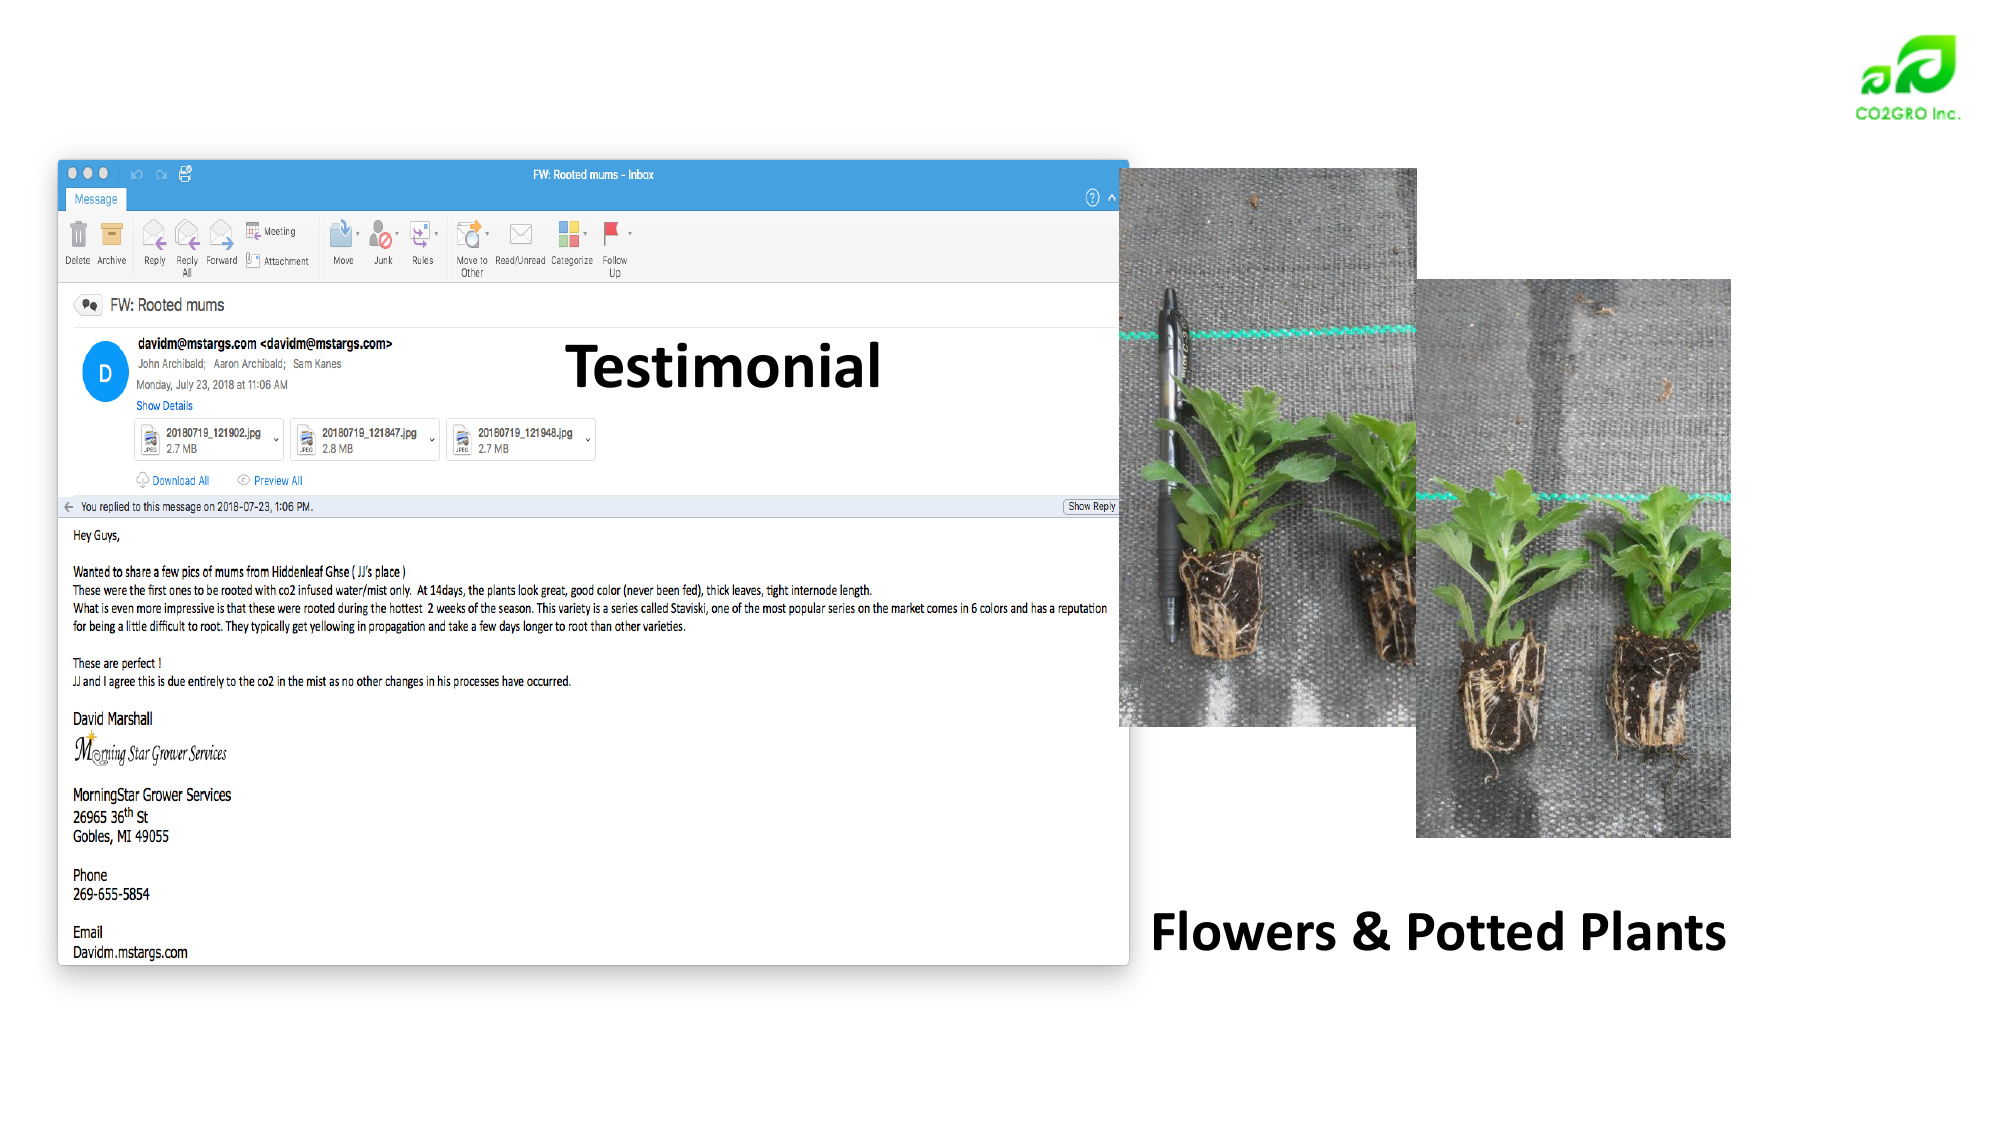This screenshot has width=2001, height=1125.
Task: Click the Reply All icon
Action: (187, 235)
